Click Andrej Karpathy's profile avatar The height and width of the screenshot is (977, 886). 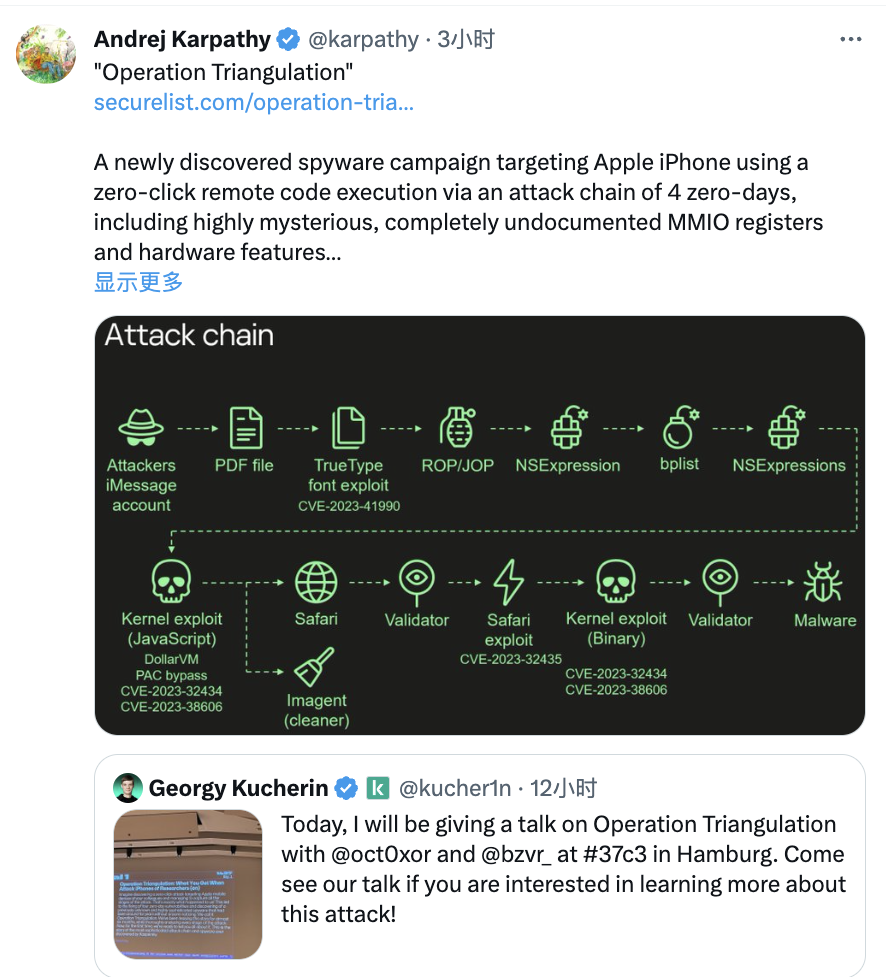46,54
